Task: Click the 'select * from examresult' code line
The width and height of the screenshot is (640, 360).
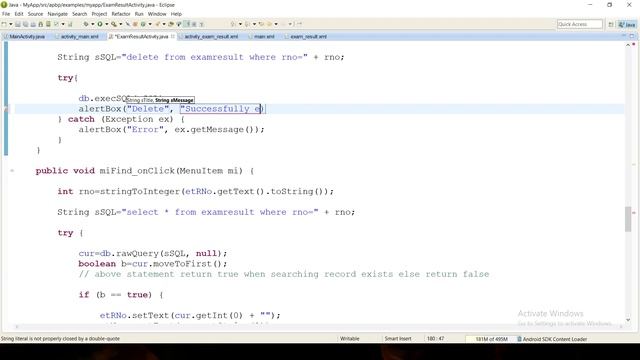Action: (x=206, y=212)
